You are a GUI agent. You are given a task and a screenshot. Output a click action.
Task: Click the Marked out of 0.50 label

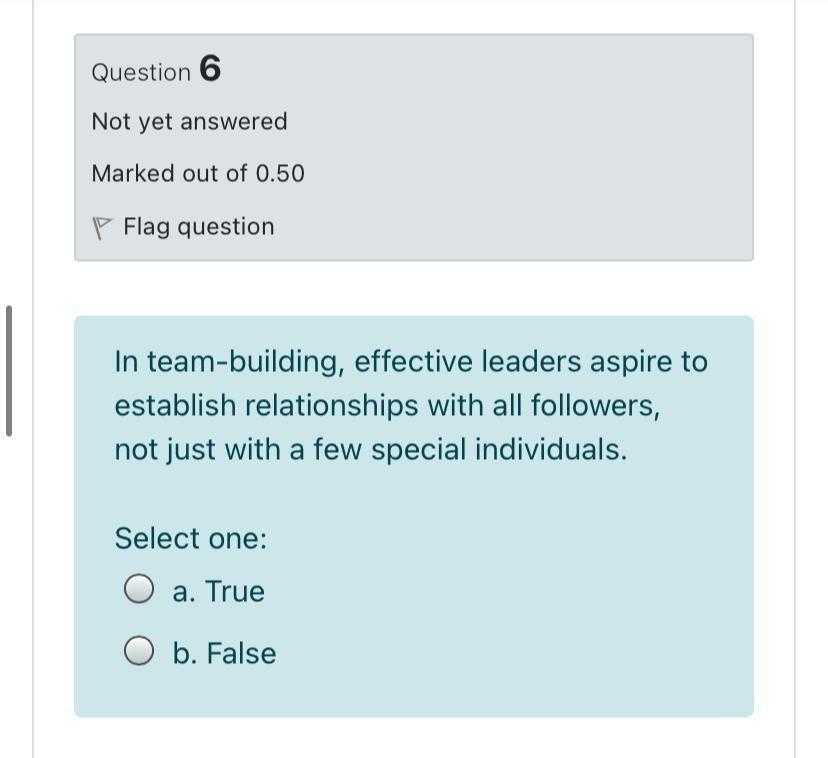[198, 173]
